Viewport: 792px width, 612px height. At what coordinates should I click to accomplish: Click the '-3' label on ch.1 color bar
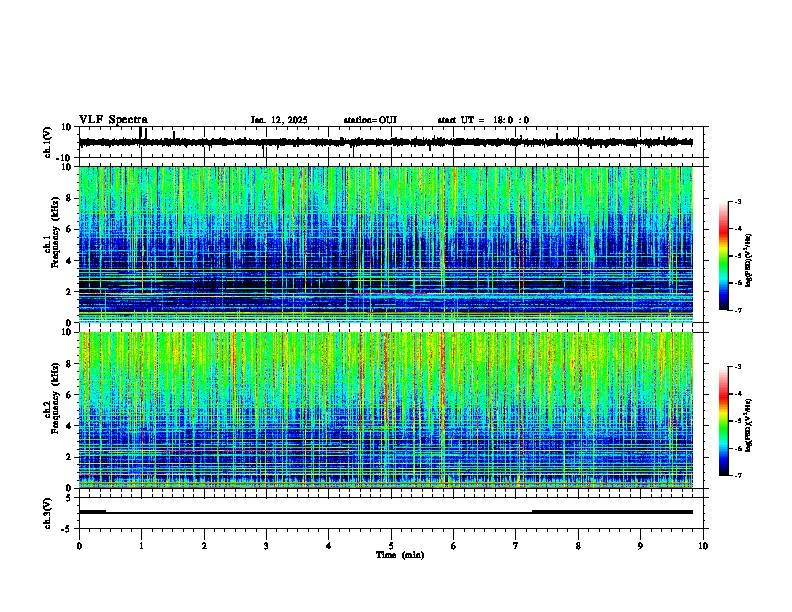click(738, 201)
